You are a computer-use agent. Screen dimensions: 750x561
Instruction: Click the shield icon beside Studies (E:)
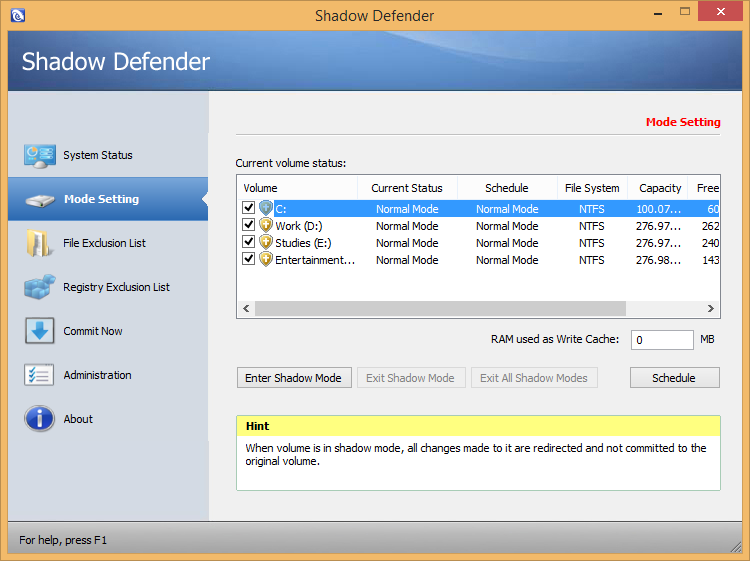point(266,242)
